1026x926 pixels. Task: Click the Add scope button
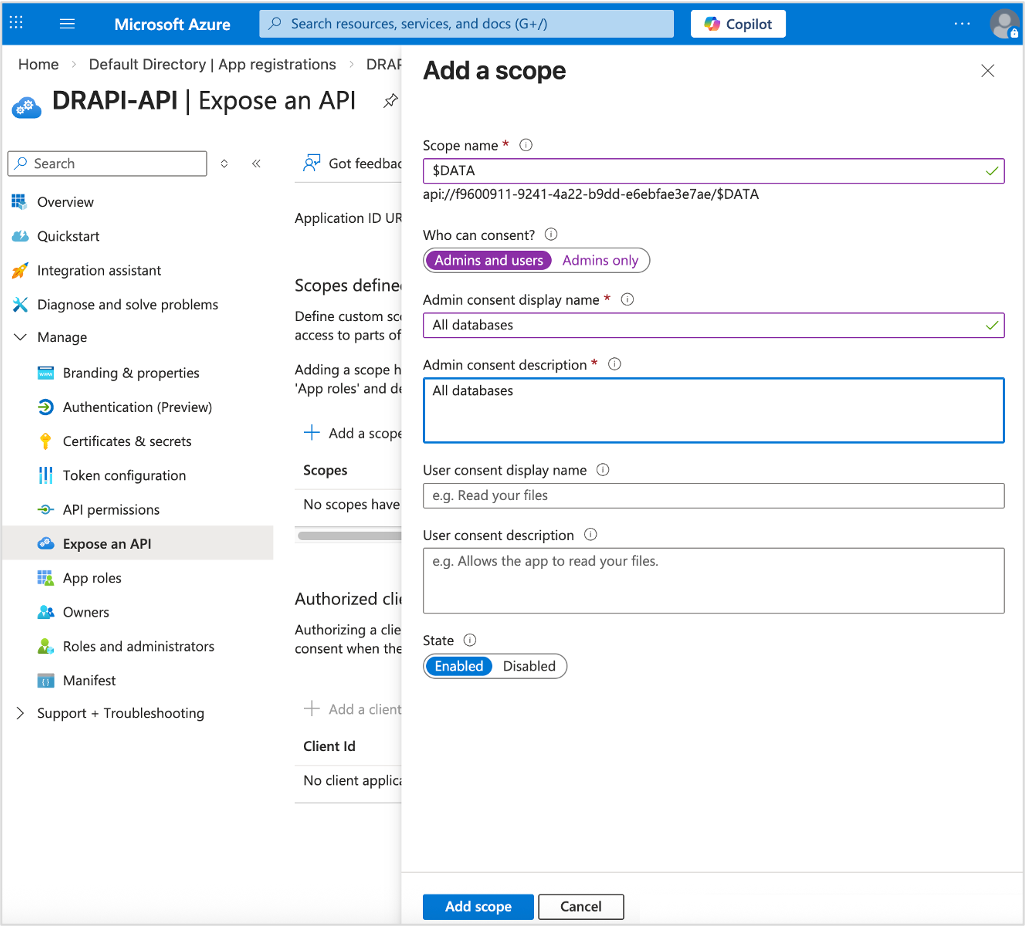478,906
